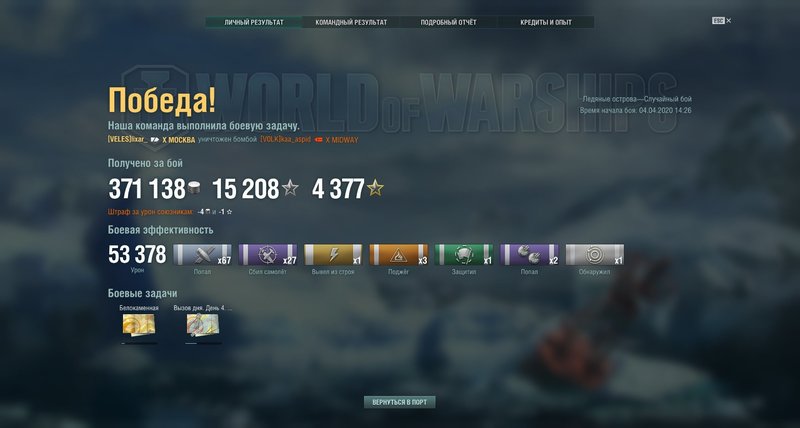Click the grey star XP icon

(290, 188)
